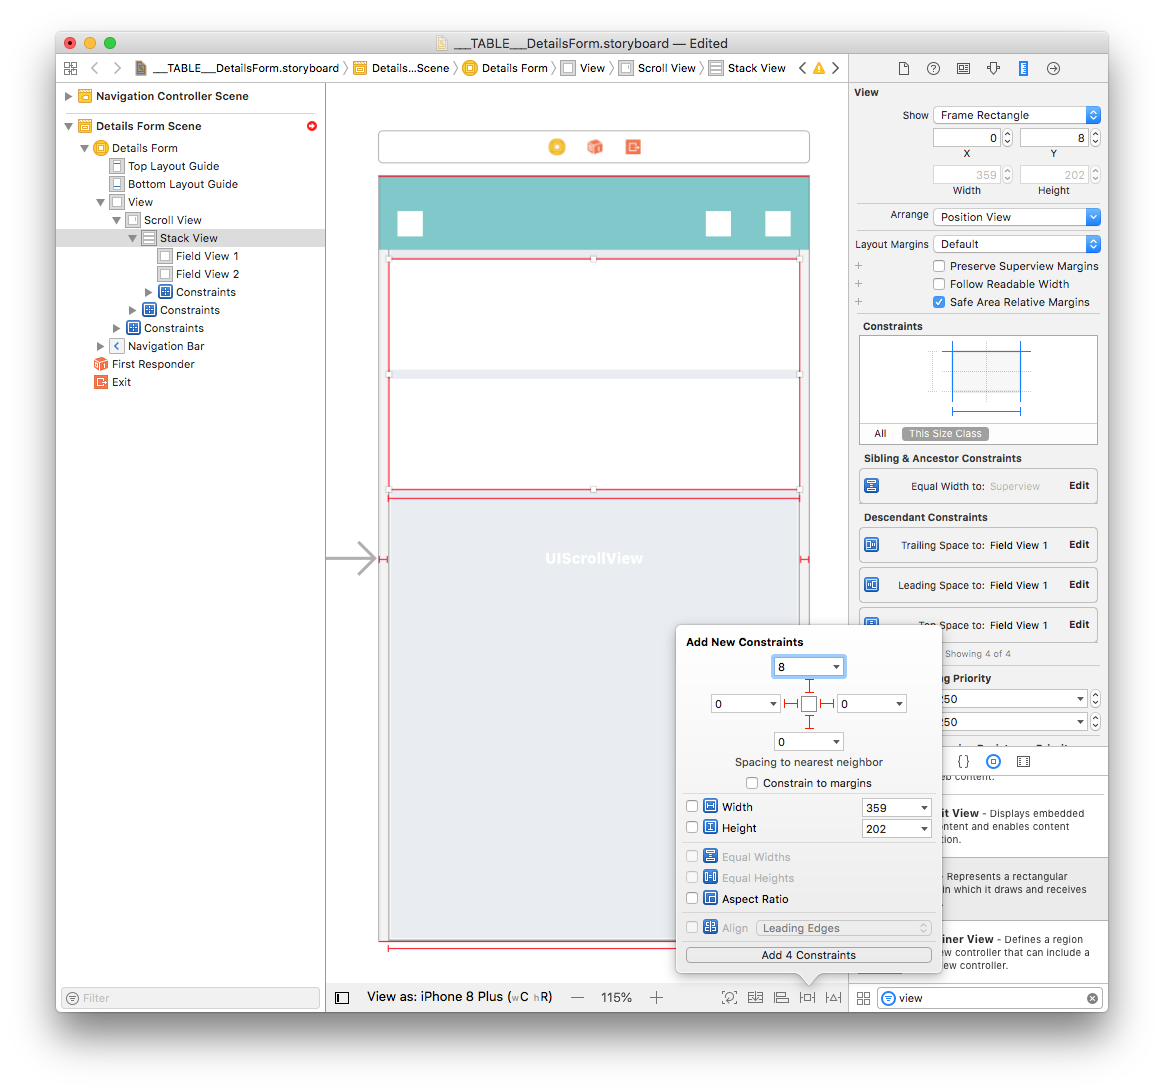Viewport: 1164px width, 1092px height.
Task: Expand the Navigation Bar item
Action: (100, 347)
